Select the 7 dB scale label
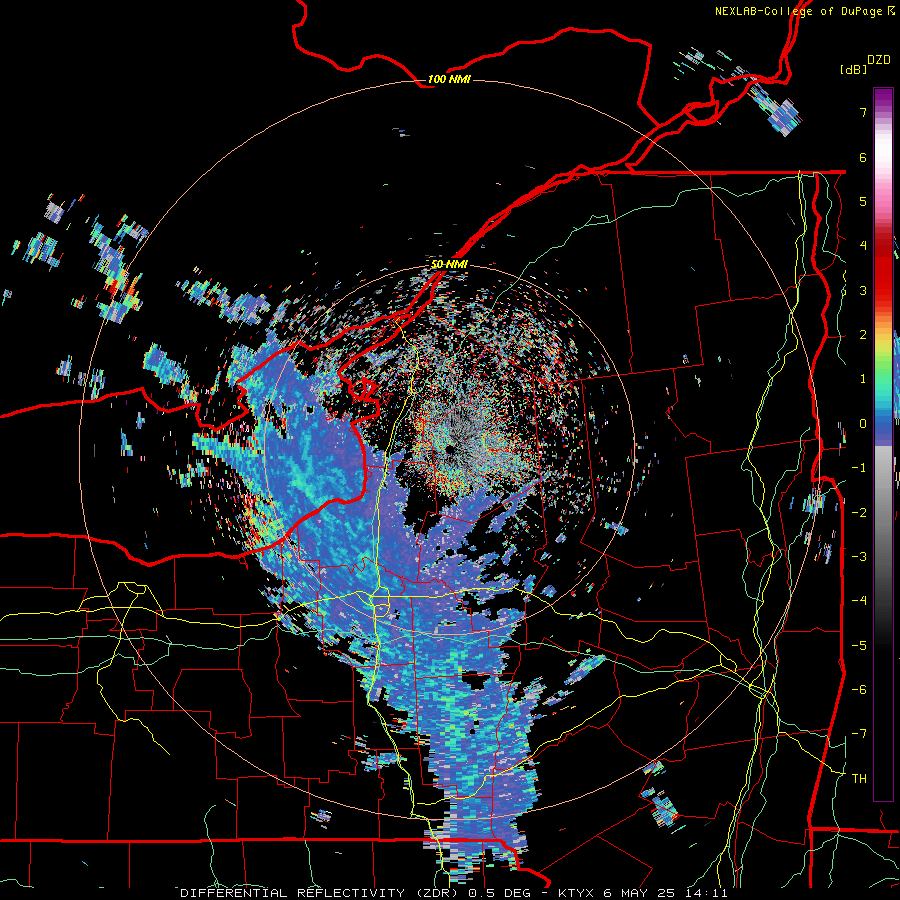 tap(863, 112)
